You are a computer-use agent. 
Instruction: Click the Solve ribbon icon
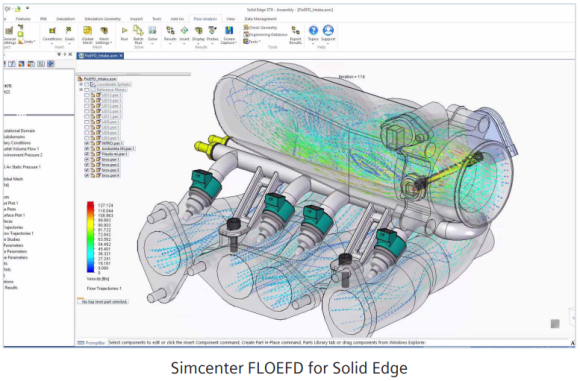click(152, 30)
